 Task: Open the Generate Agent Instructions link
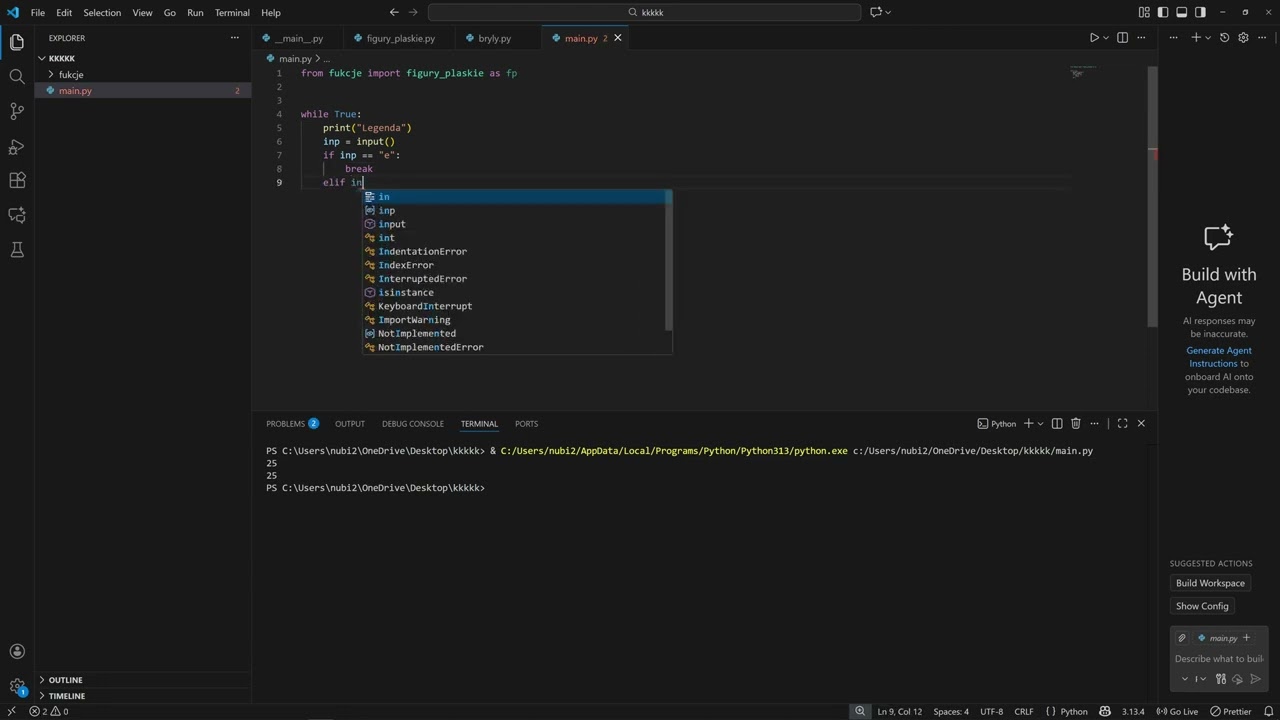tap(1216, 357)
